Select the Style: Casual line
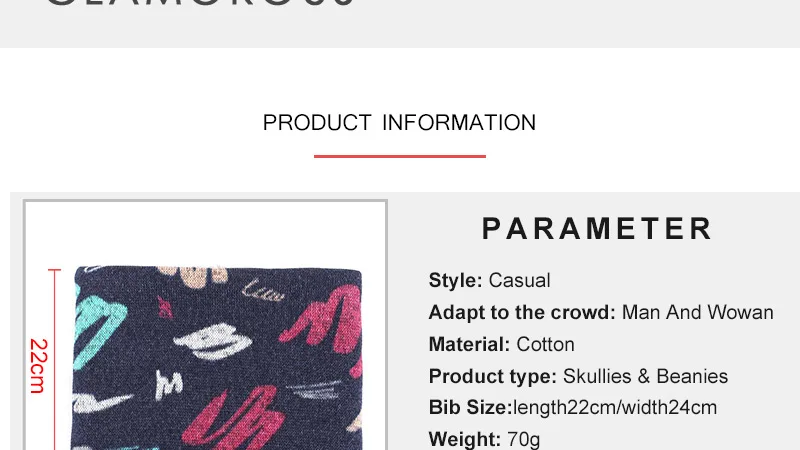Screen dimensions: 800x450 [x=489, y=280]
